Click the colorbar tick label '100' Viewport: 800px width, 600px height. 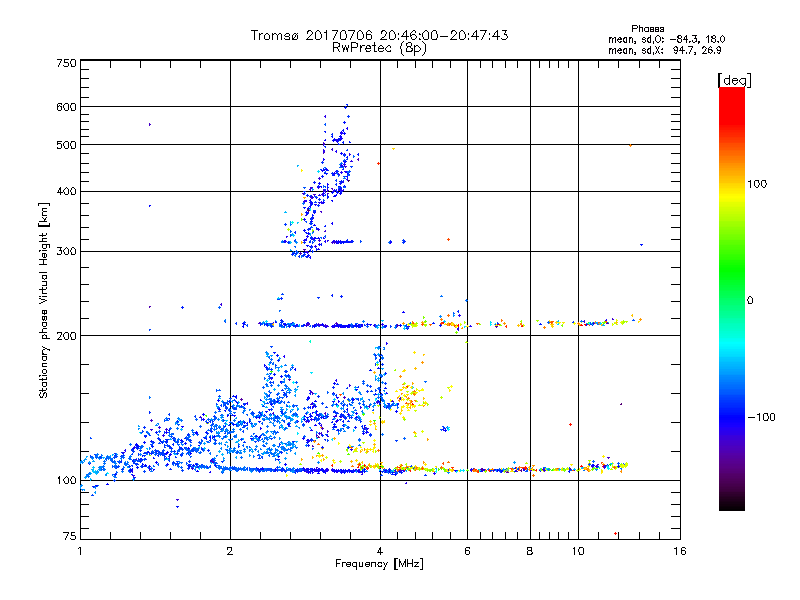pos(757,184)
